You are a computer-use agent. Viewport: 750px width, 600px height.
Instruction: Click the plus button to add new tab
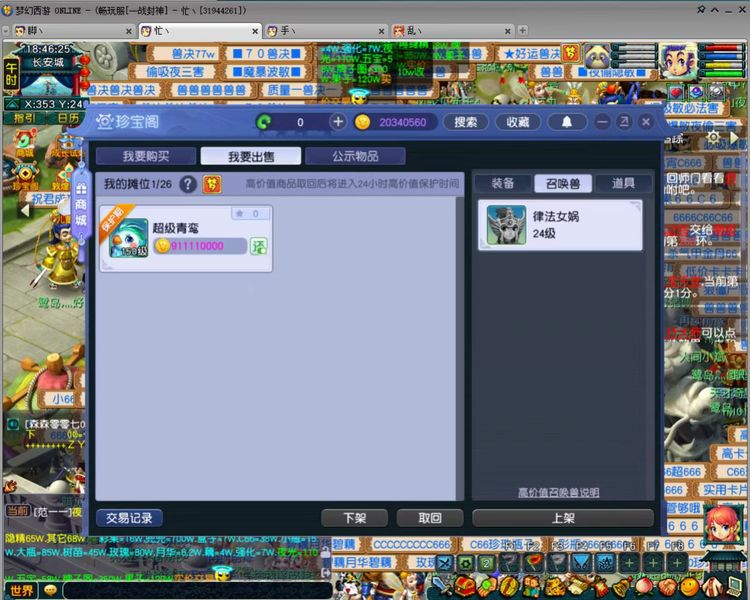point(523,30)
